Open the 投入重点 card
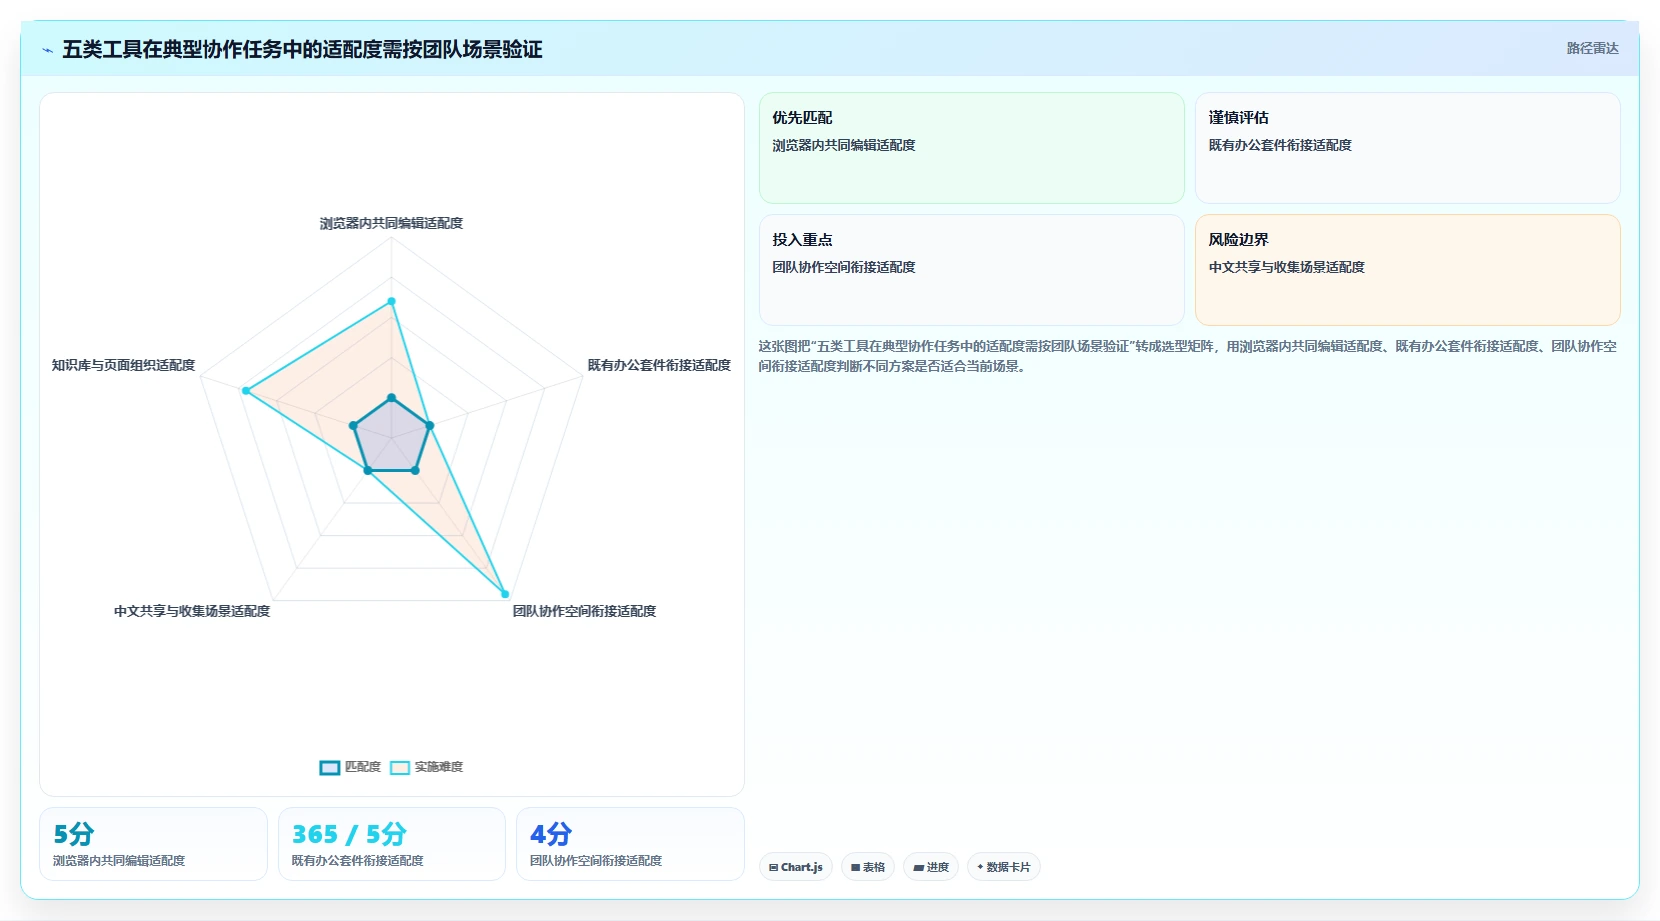Viewport: 1660px width, 921px height. [x=972, y=270]
